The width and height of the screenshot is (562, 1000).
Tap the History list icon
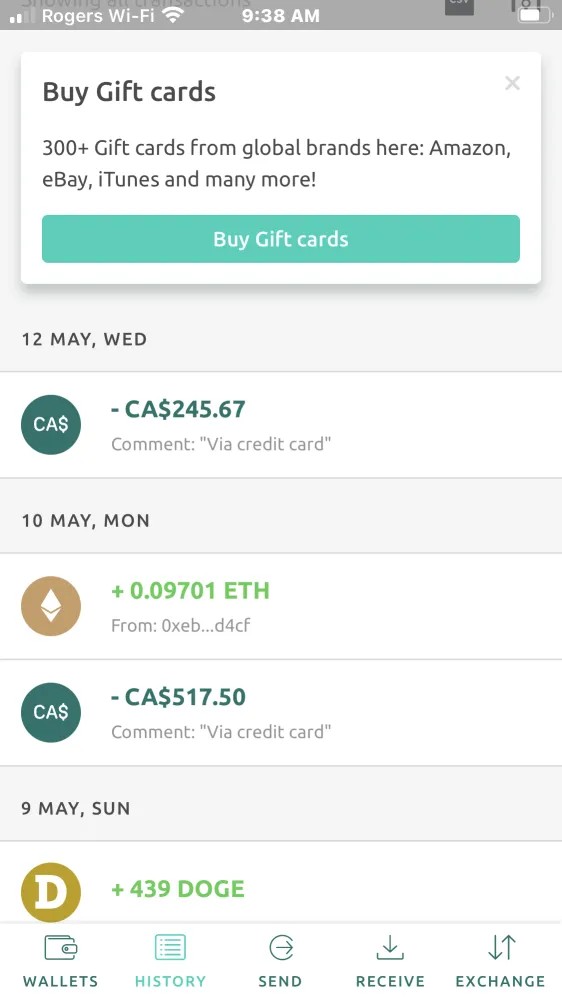coord(170,948)
